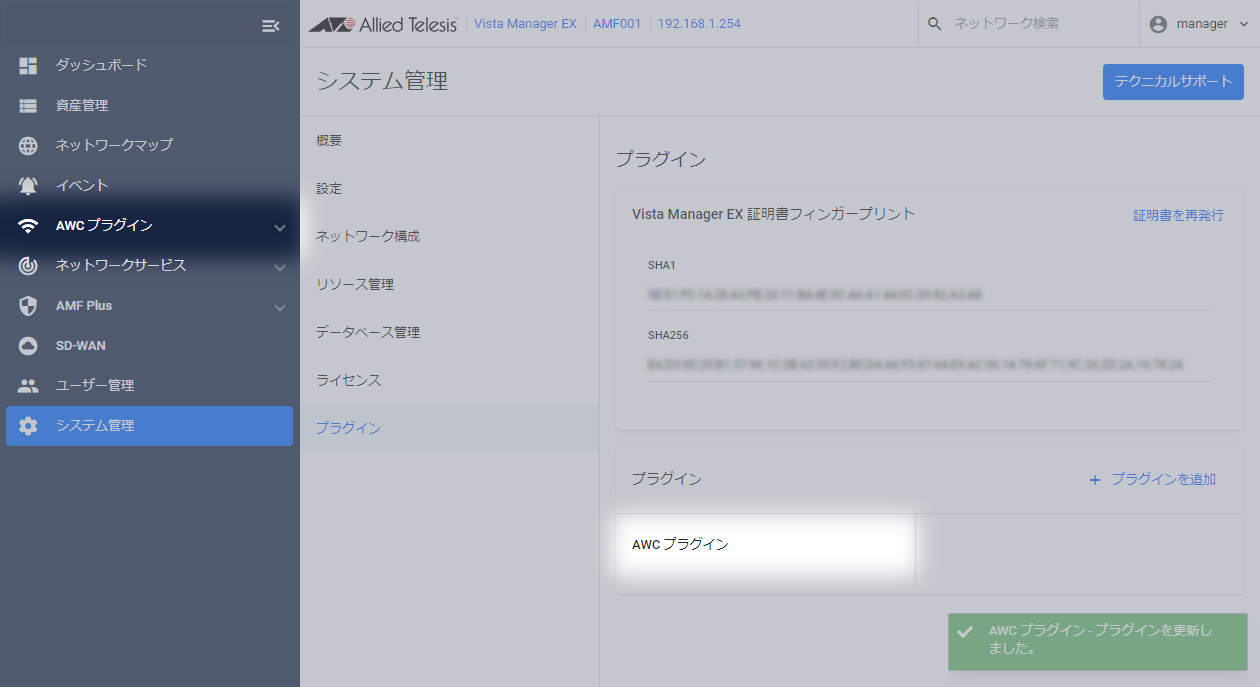Select the プラグイン section tab
1260x687 pixels.
[449, 428]
